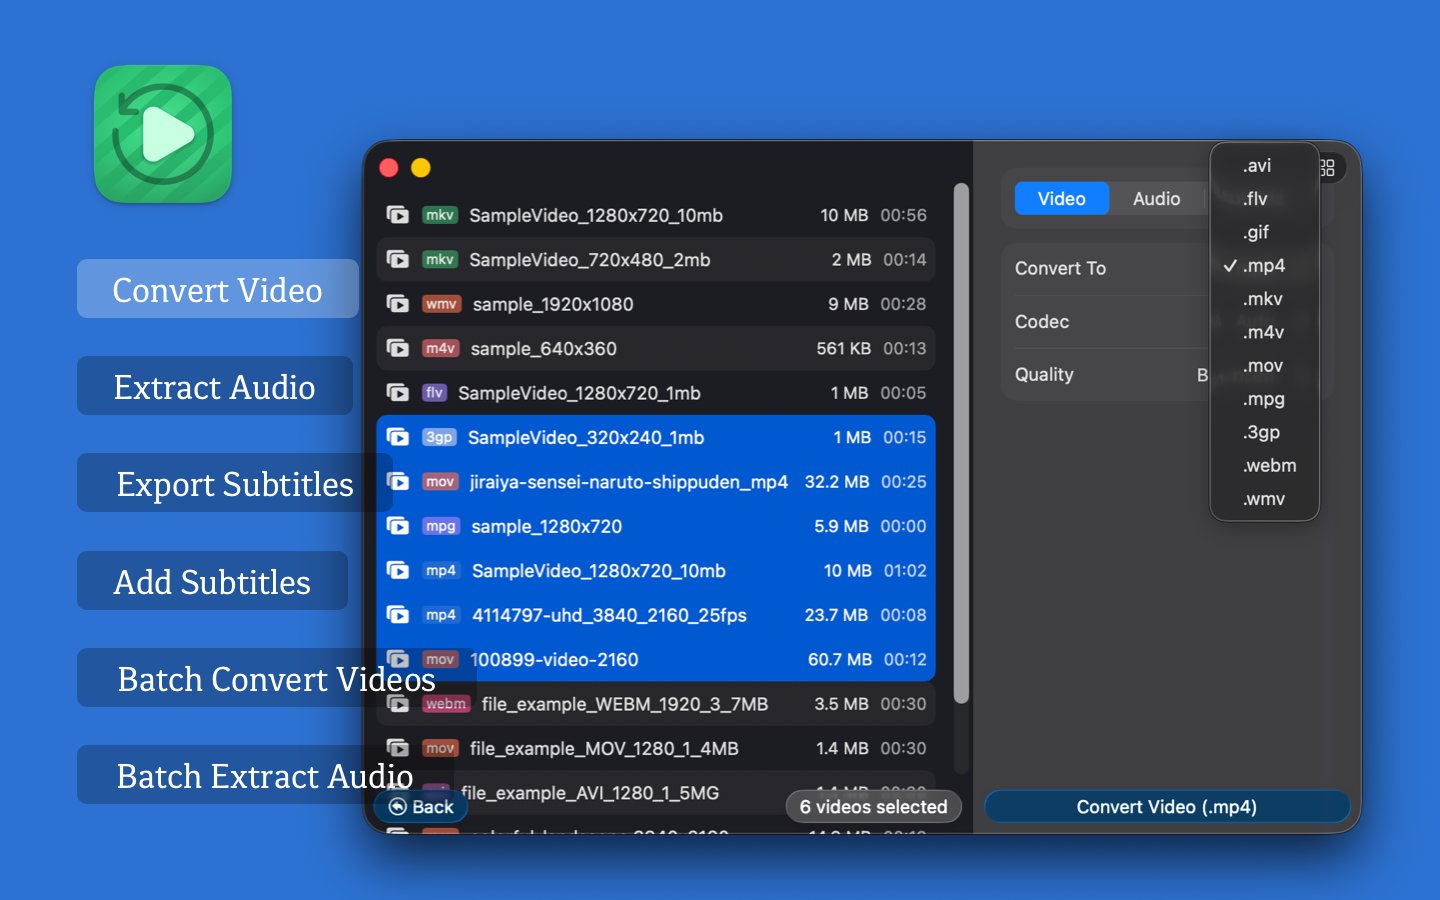Image resolution: width=1440 pixels, height=900 pixels.
Task: Pick .webm from the format menu
Action: (x=1269, y=466)
